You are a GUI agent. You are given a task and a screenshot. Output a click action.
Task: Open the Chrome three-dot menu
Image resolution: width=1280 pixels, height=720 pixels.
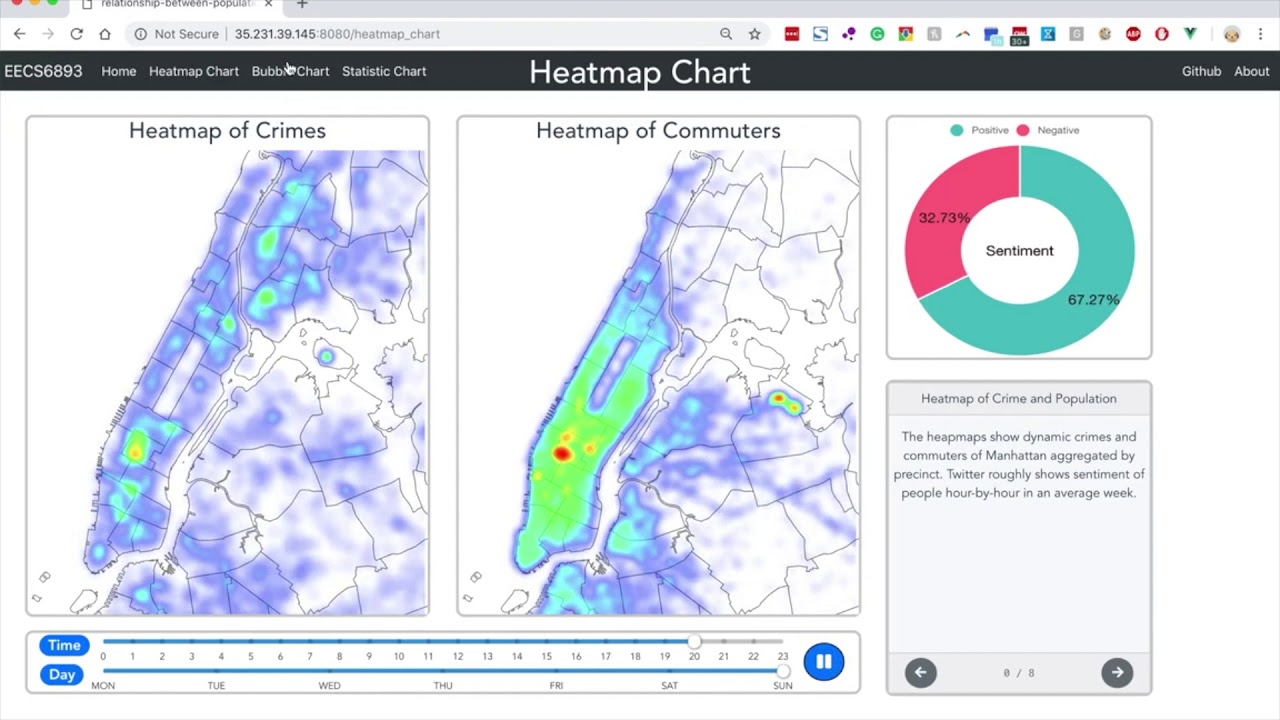click(1260, 34)
